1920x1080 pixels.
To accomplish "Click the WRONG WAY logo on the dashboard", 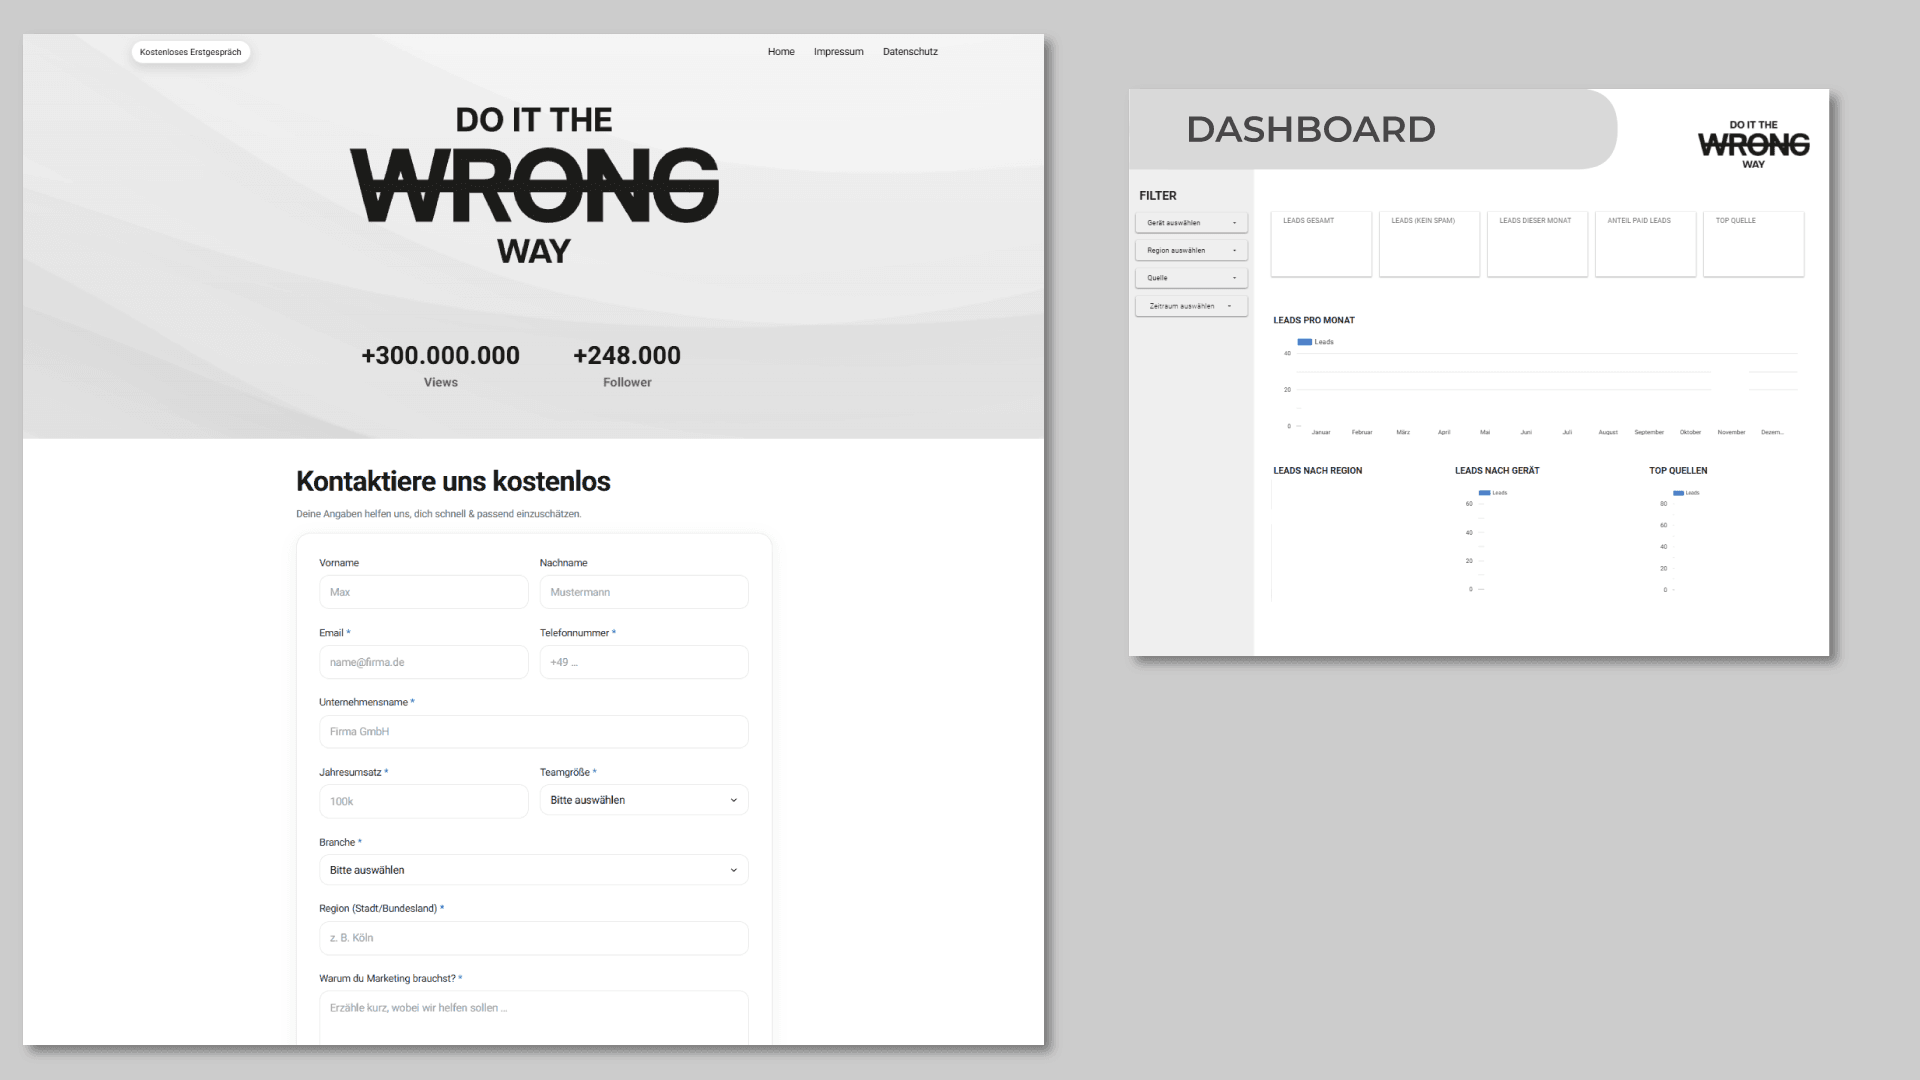I will coord(1752,145).
